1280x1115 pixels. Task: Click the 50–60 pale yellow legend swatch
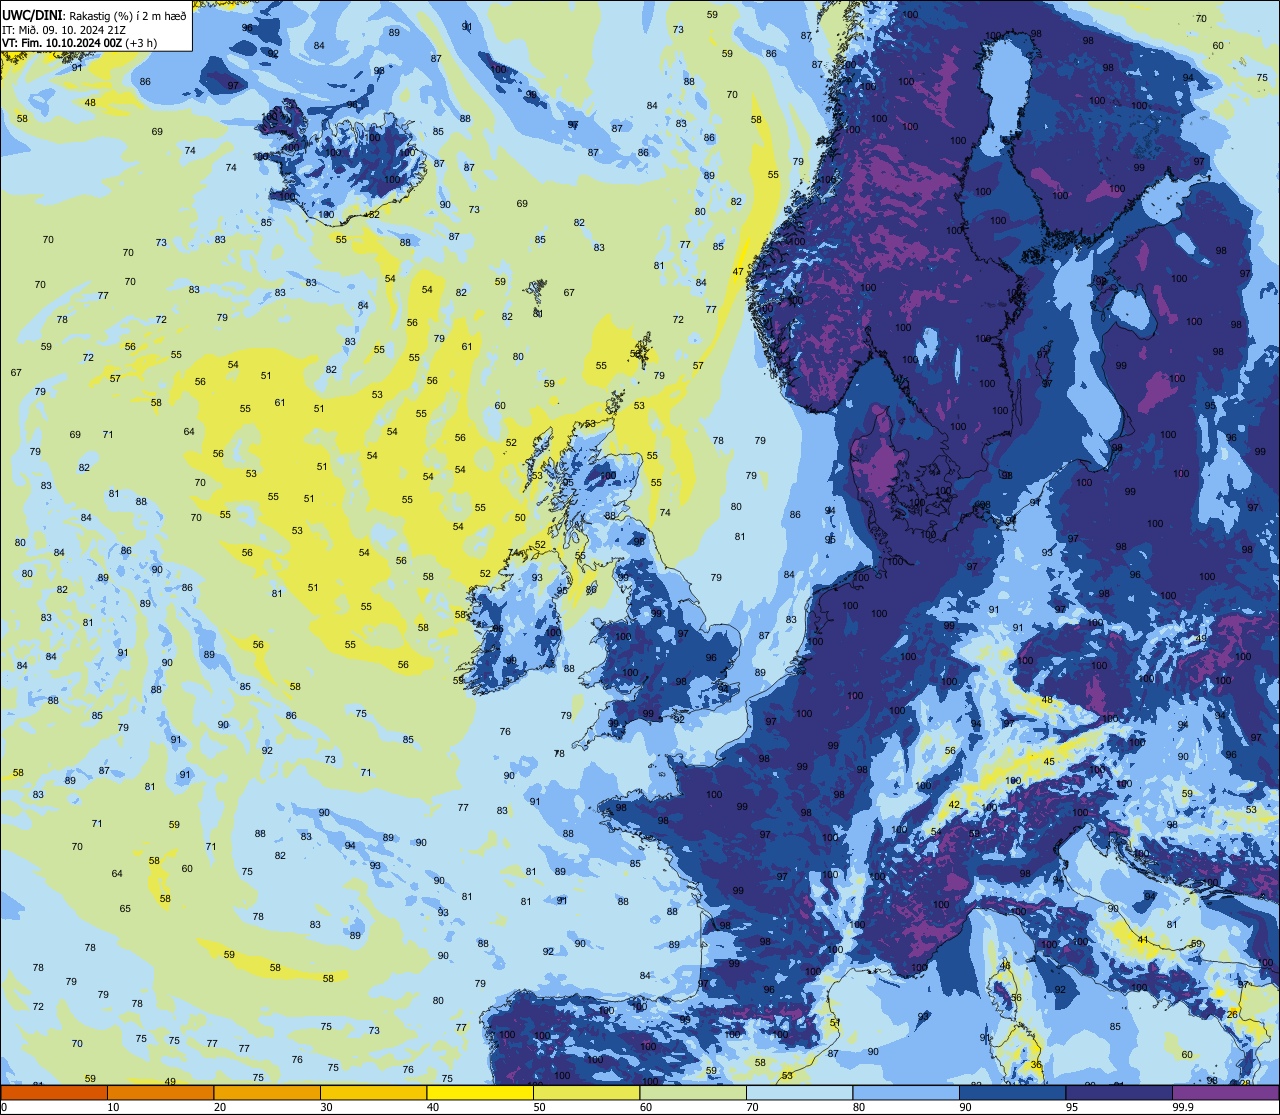click(586, 1092)
